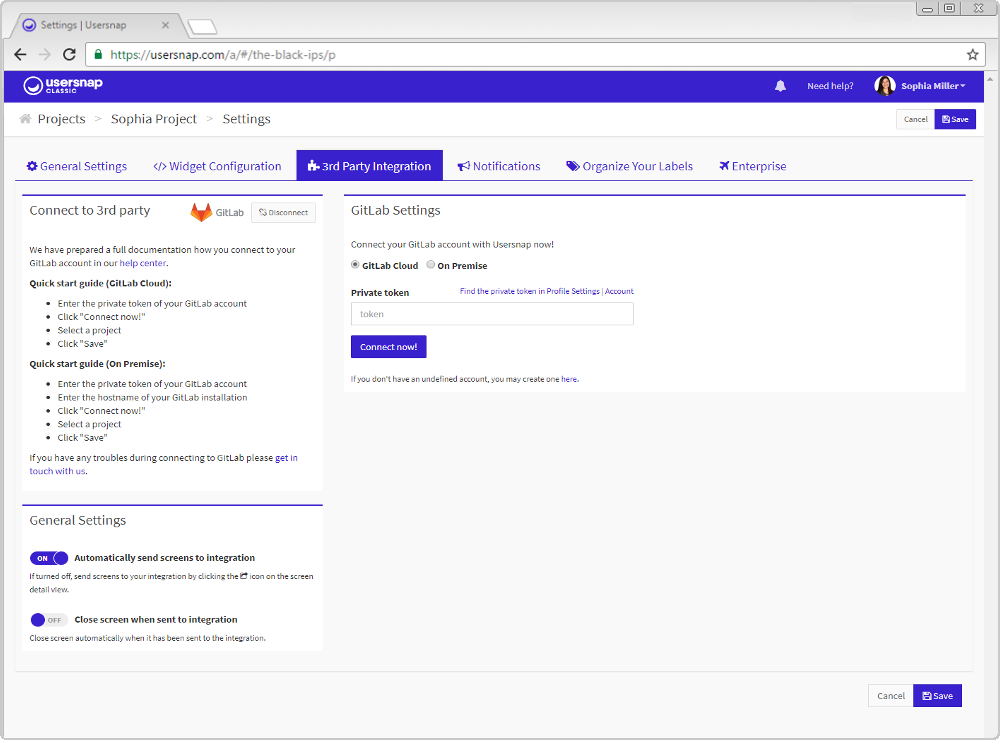The height and width of the screenshot is (740, 1000).
Task: Open the help center link
Action: (143, 263)
